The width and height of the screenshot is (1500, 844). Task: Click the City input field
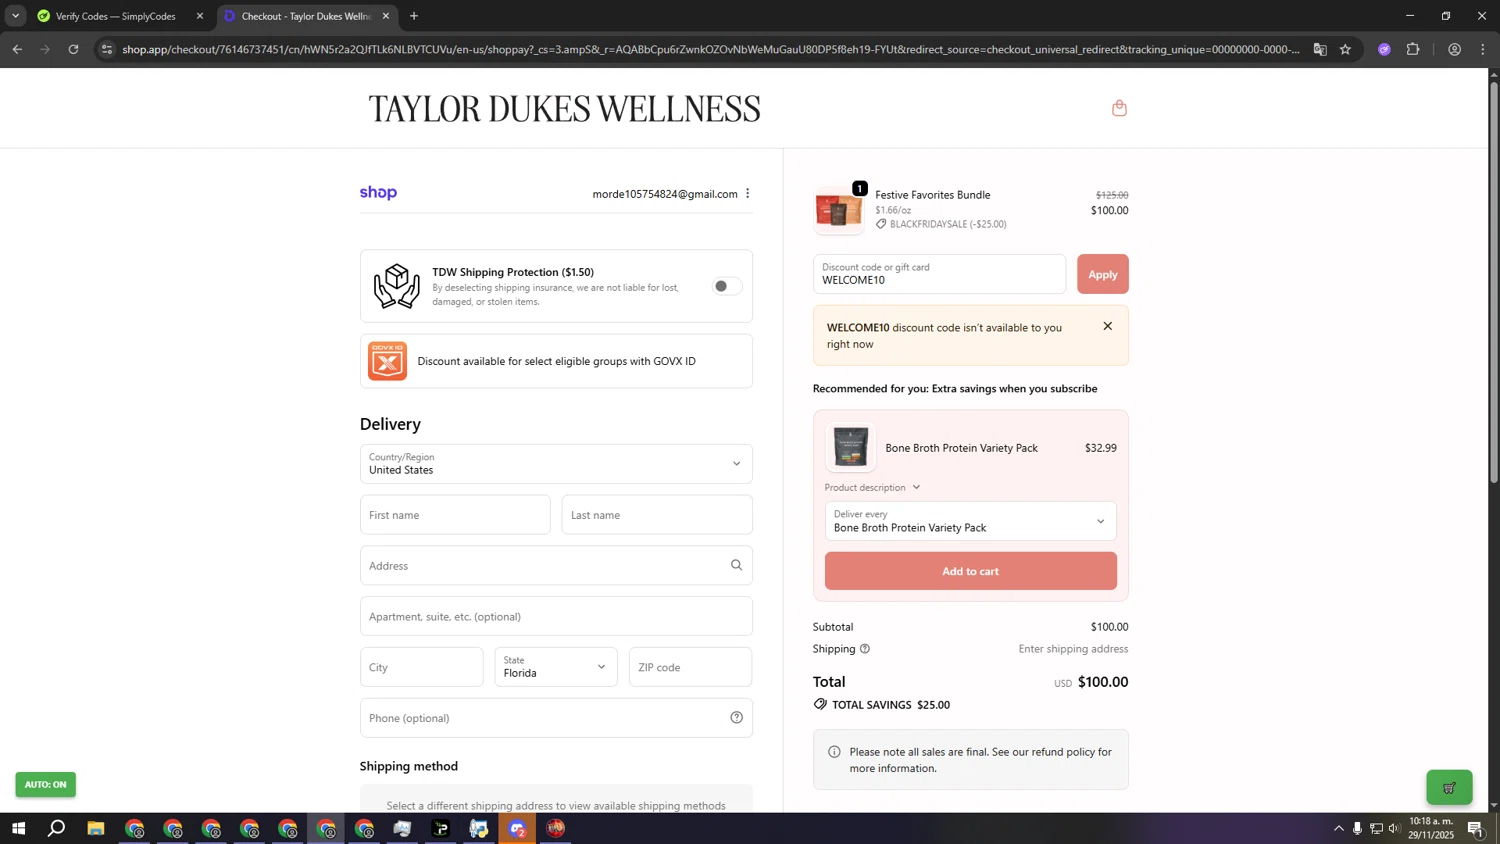pyautogui.click(x=421, y=667)
